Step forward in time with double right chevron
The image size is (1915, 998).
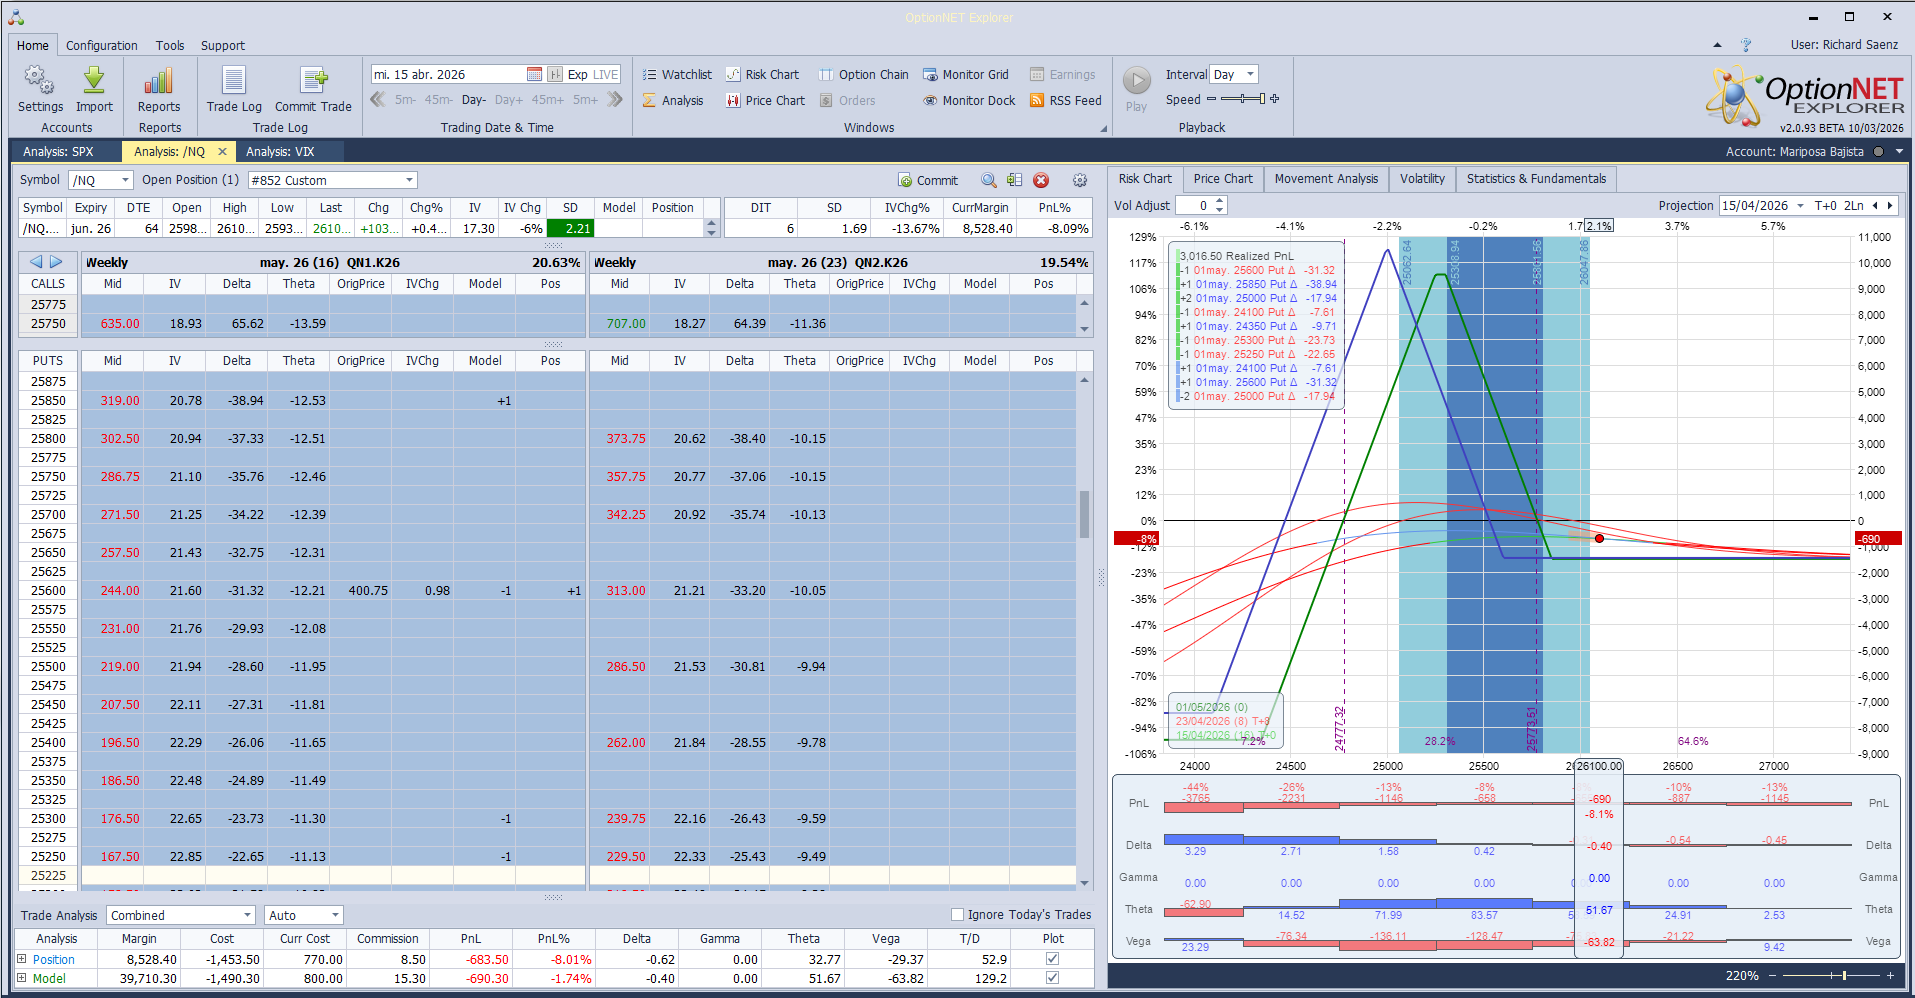coord(615,99)
